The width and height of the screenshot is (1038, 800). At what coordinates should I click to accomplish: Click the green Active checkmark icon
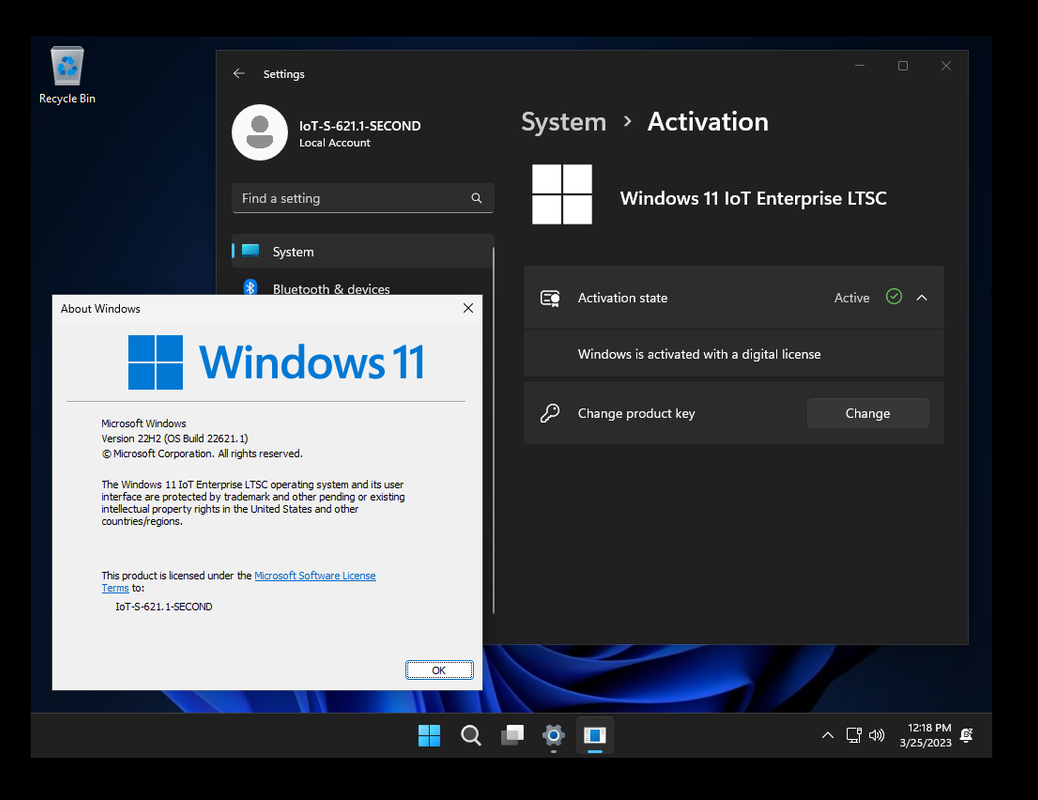point(894,297)
